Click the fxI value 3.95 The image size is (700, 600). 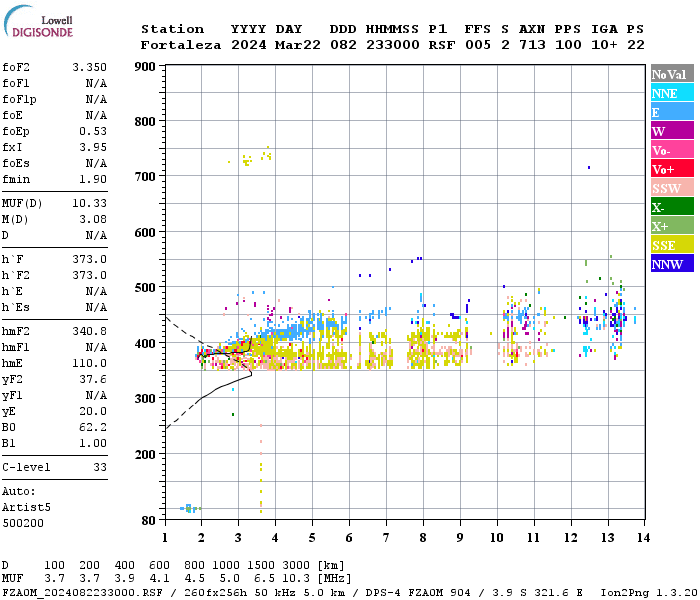(93, 147)
